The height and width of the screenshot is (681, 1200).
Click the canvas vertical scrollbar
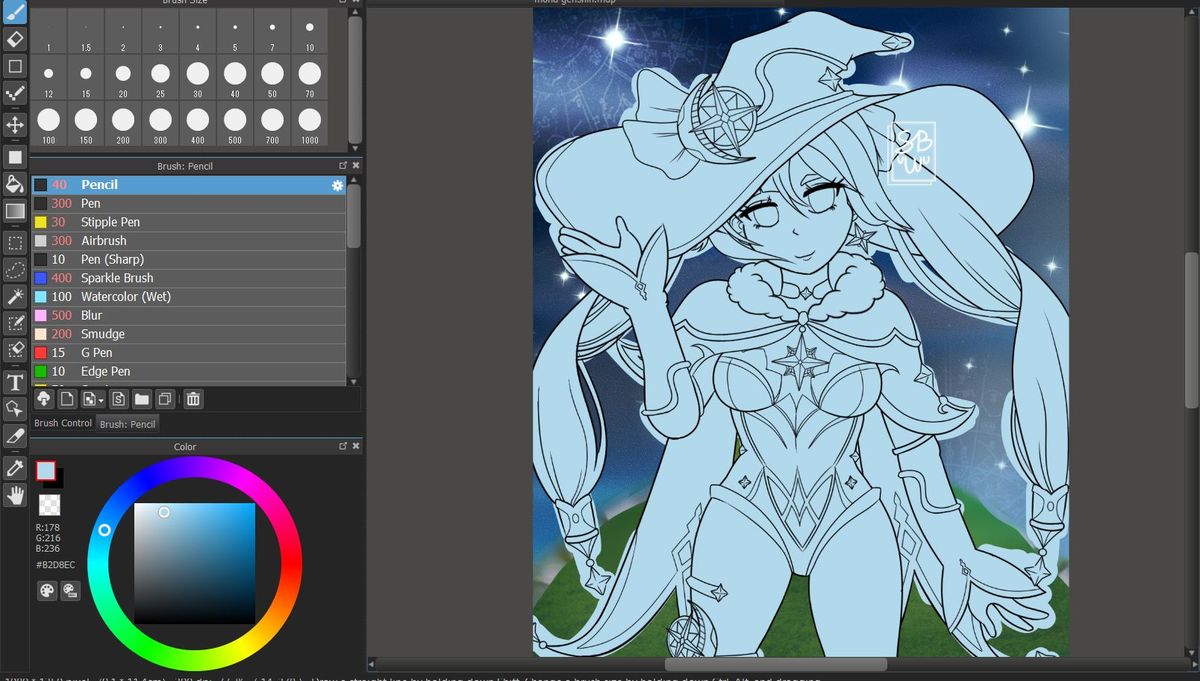pyautogui.click(x=1191, y=330)
